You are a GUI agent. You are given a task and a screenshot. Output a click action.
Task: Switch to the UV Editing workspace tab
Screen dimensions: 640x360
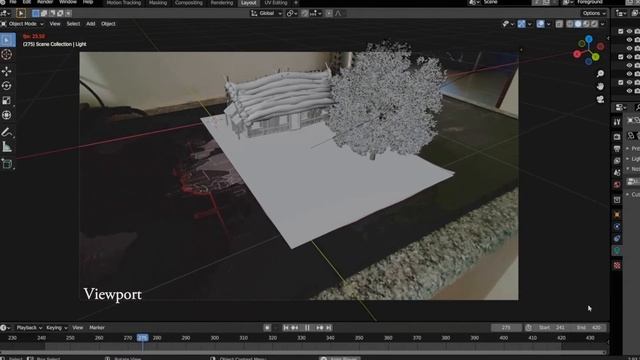(276, 3)
